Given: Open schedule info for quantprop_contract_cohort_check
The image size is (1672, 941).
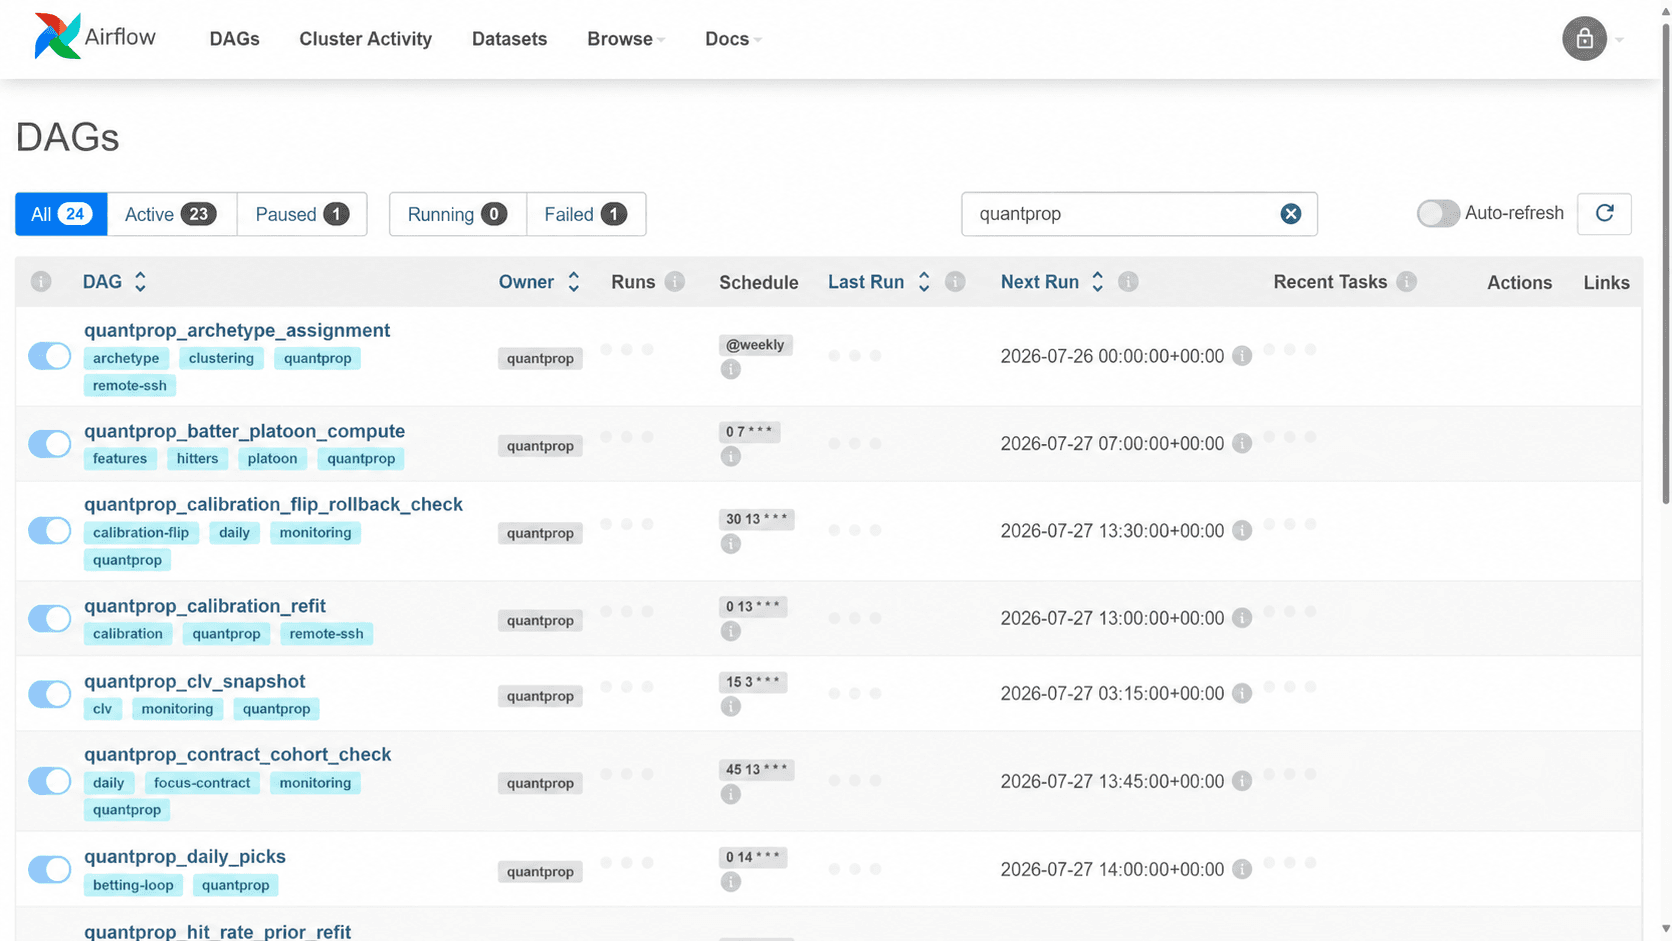Looking at the screenshot, I should tap(731, 794).
